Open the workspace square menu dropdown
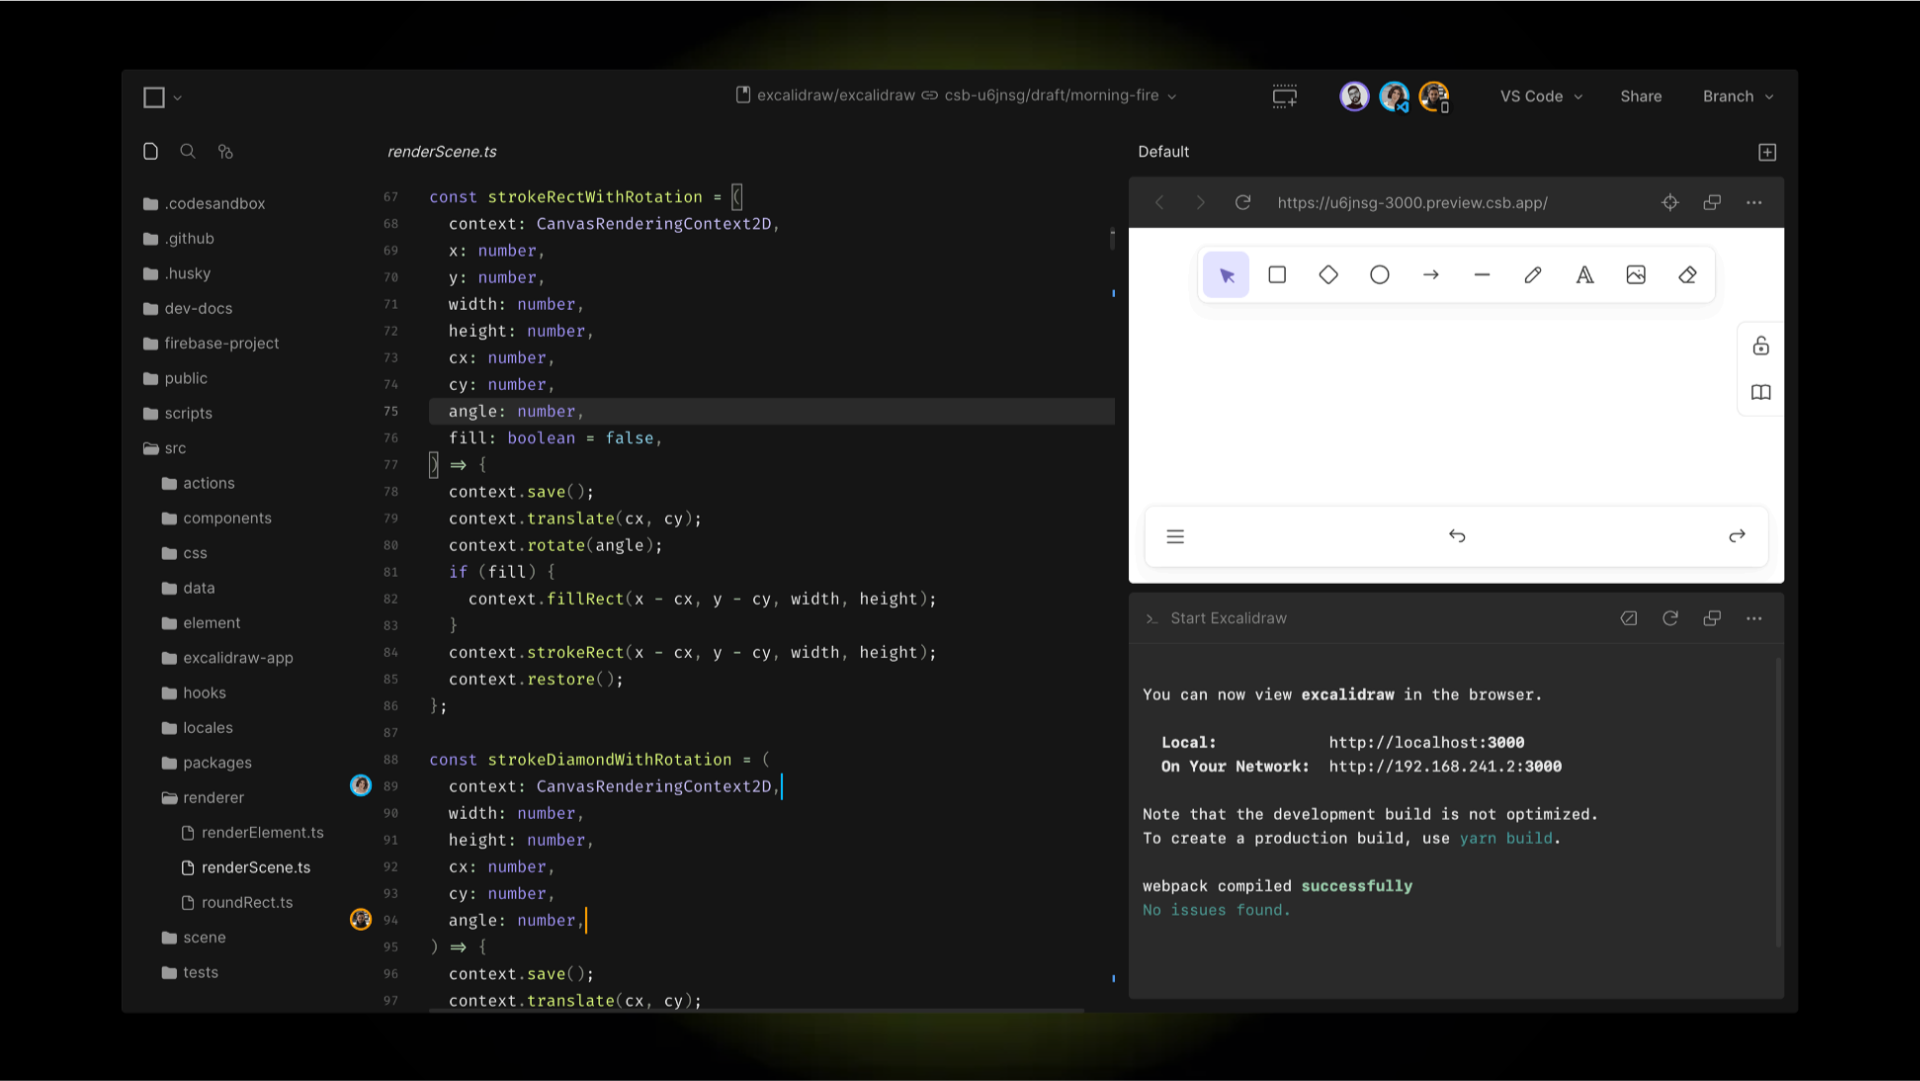Image resolution: width=1920 pixels, height=1081 pixels. point(163,97)
